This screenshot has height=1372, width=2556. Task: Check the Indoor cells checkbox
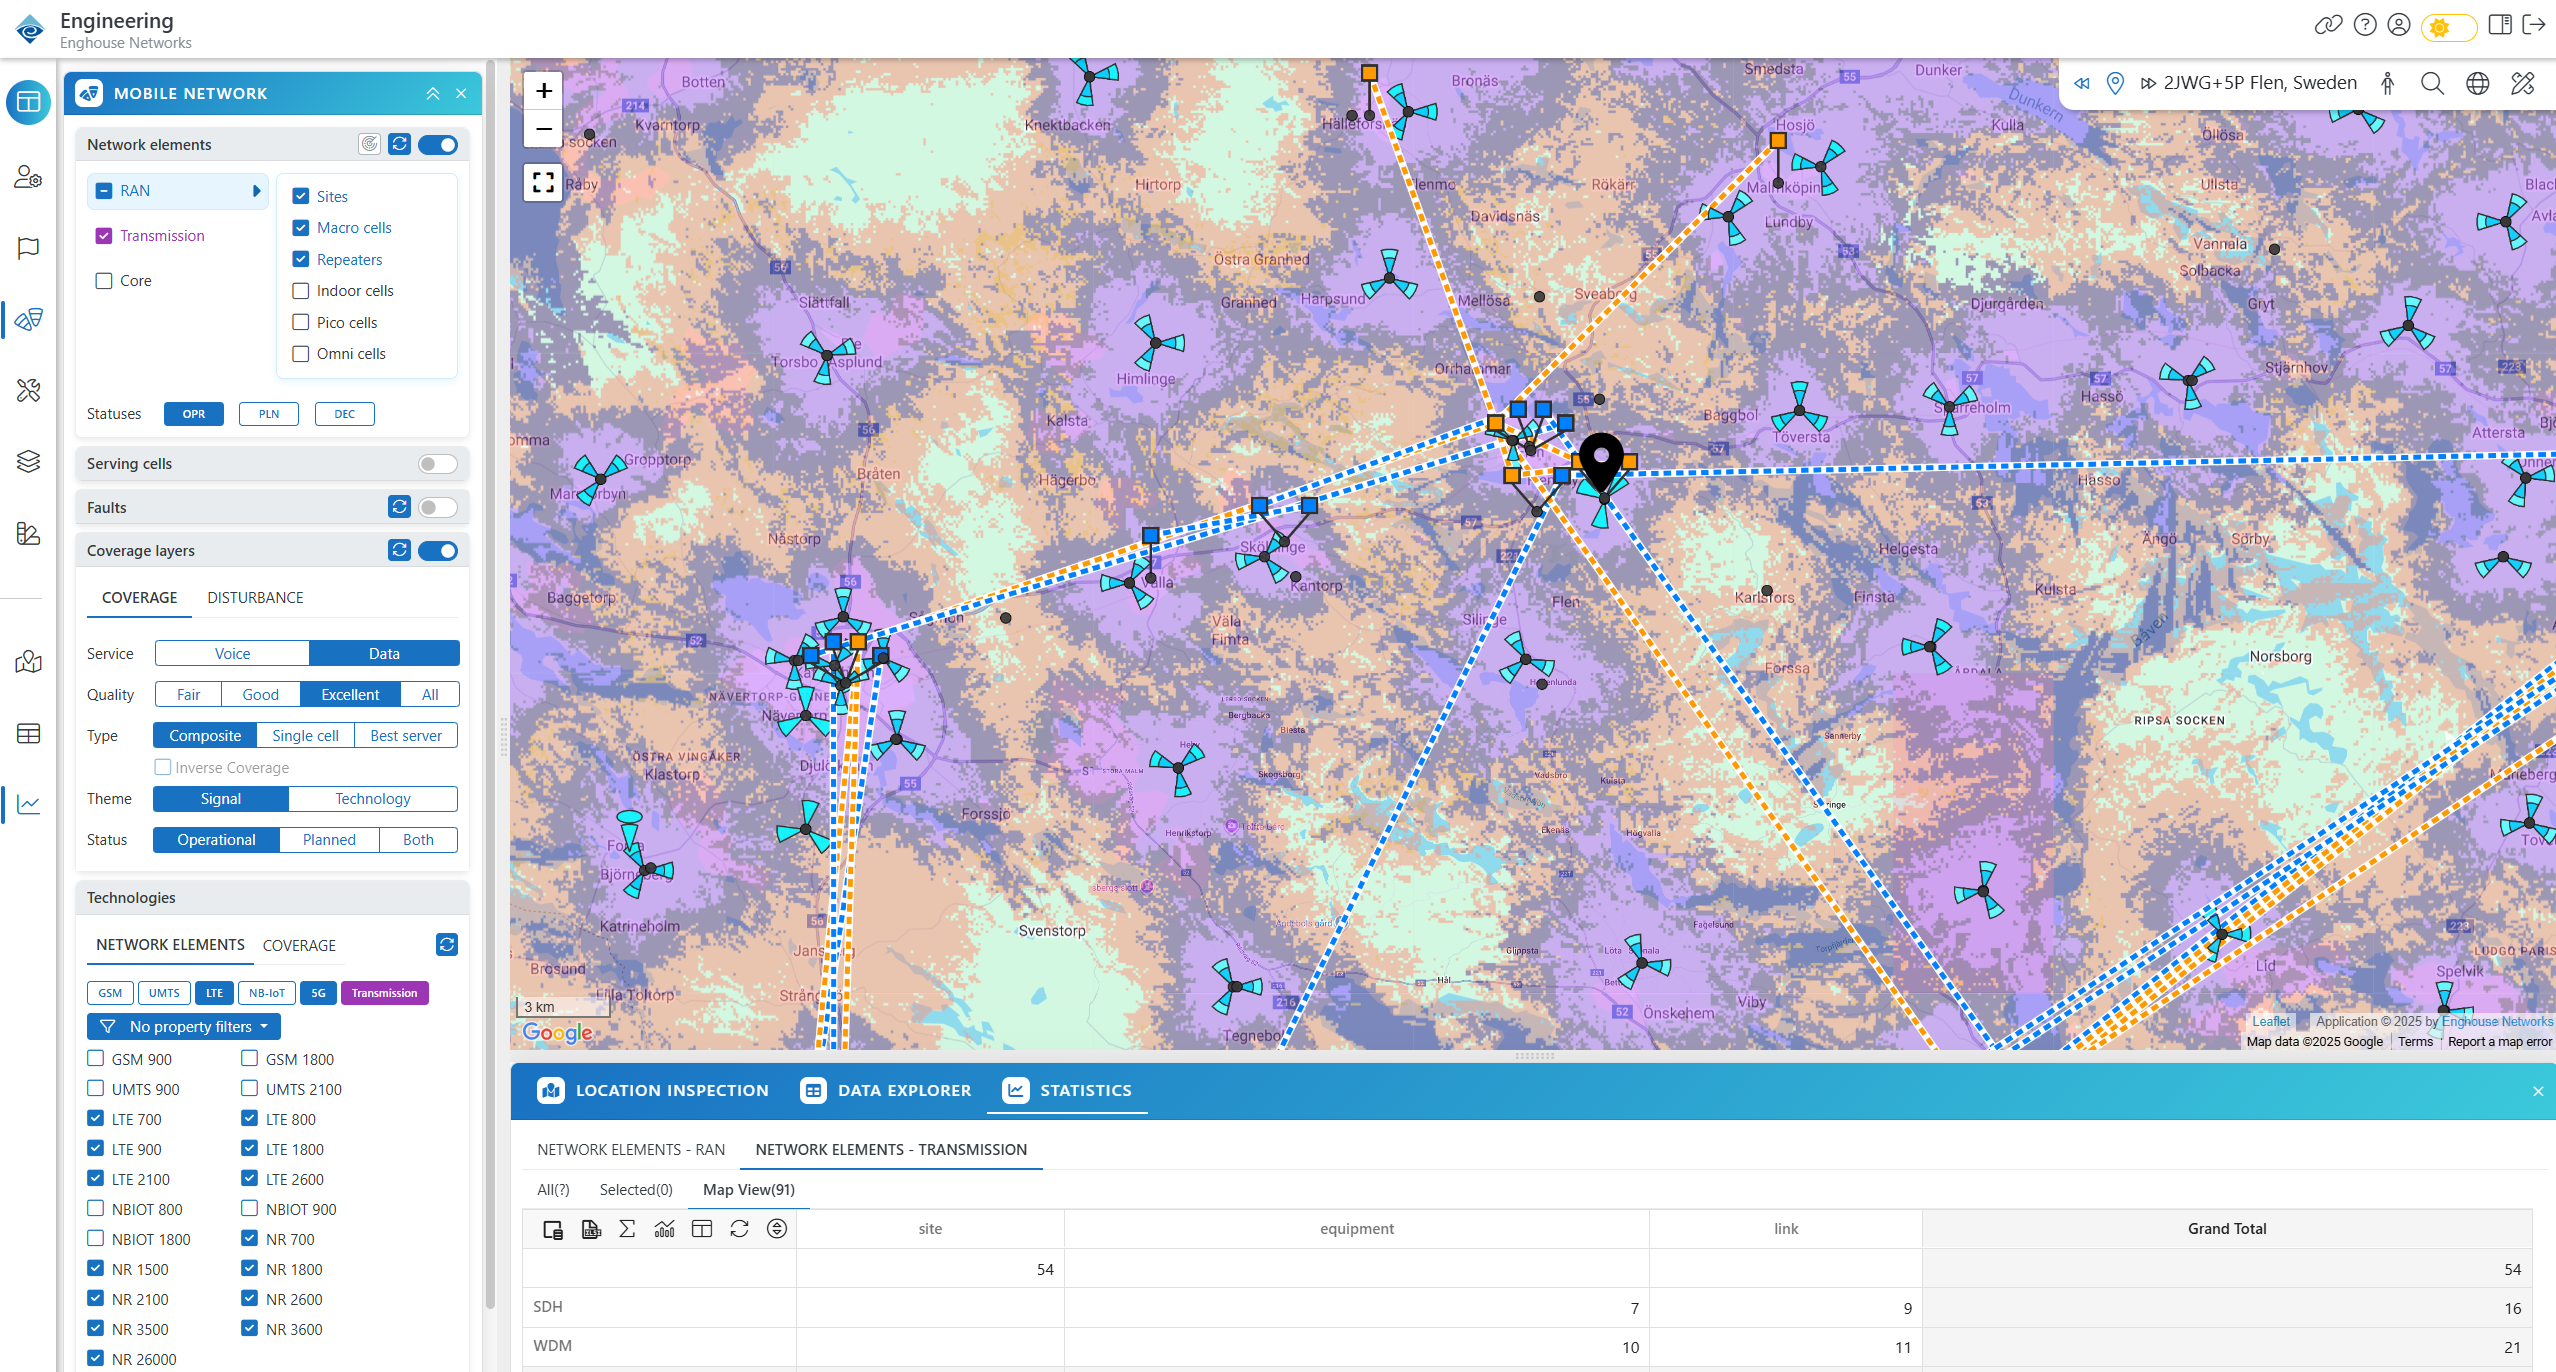pos(301,291)
